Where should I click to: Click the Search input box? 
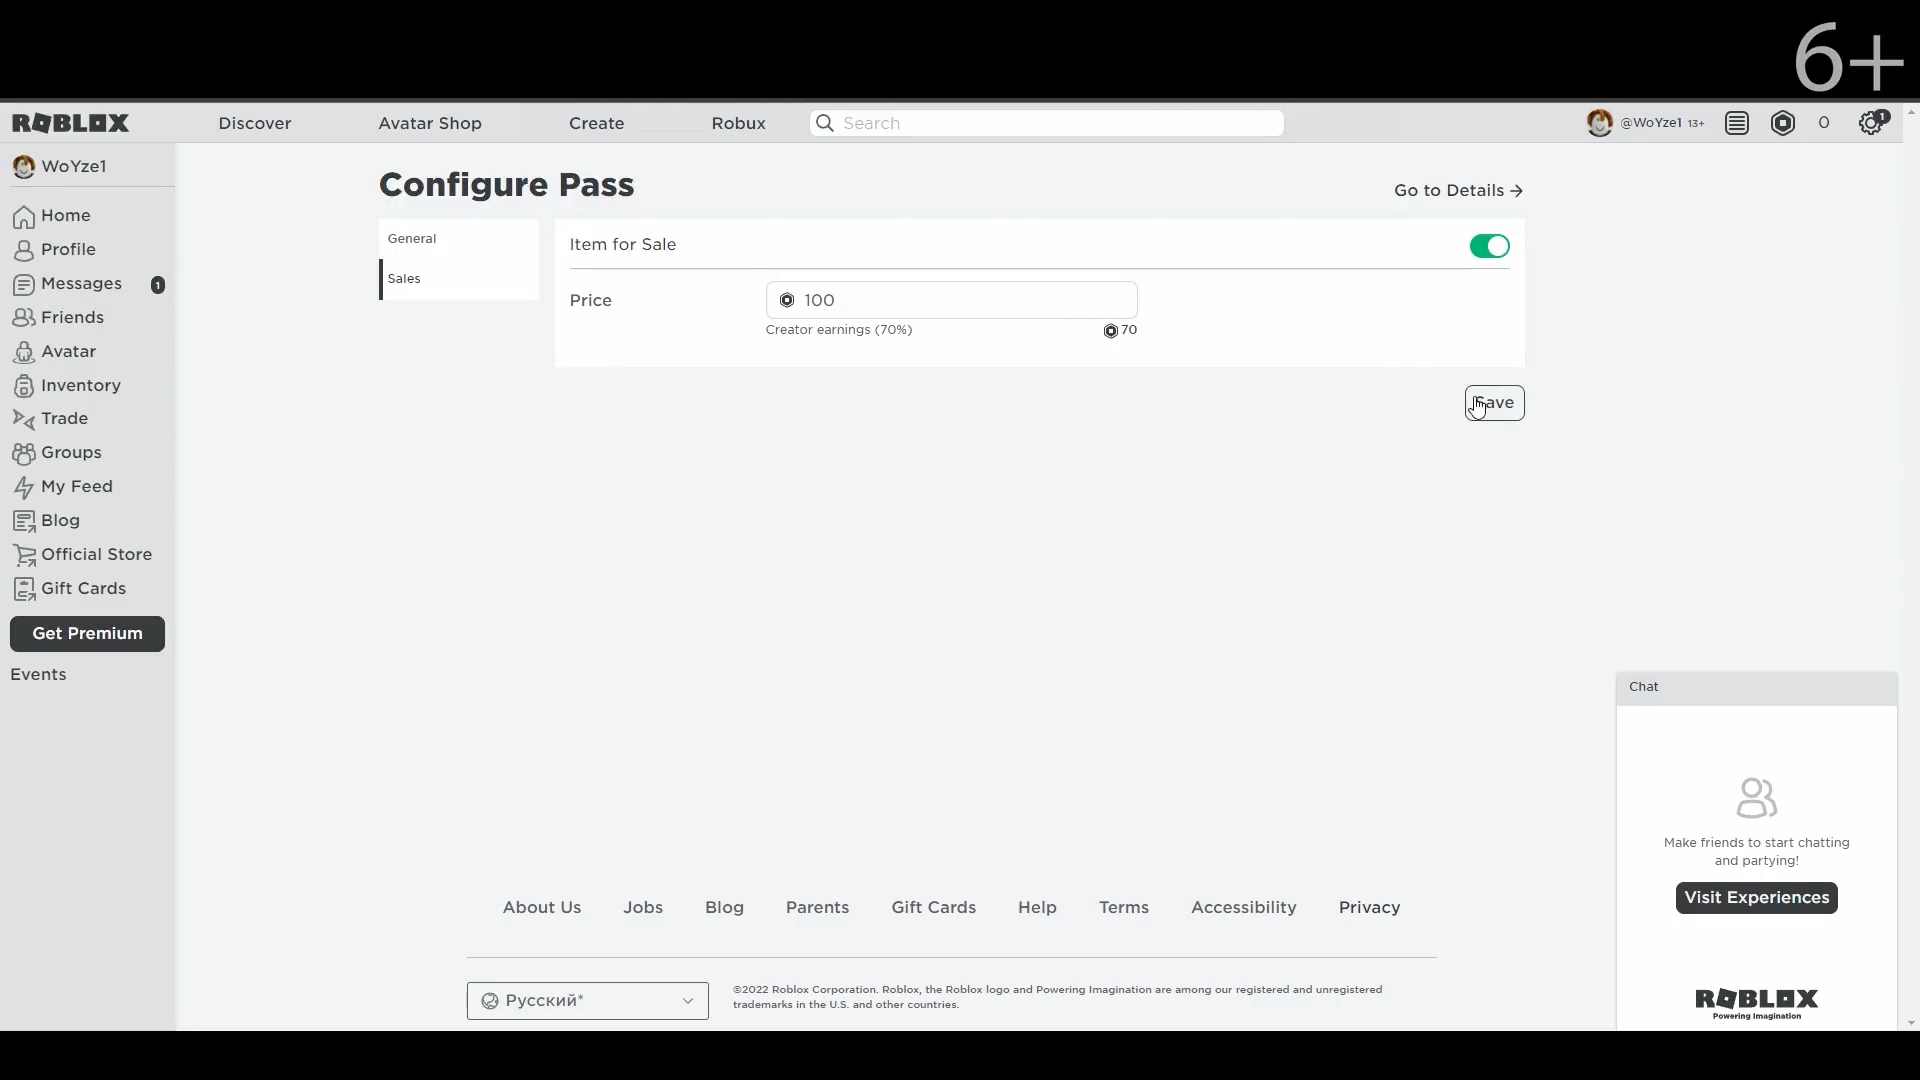(1046, 123)
